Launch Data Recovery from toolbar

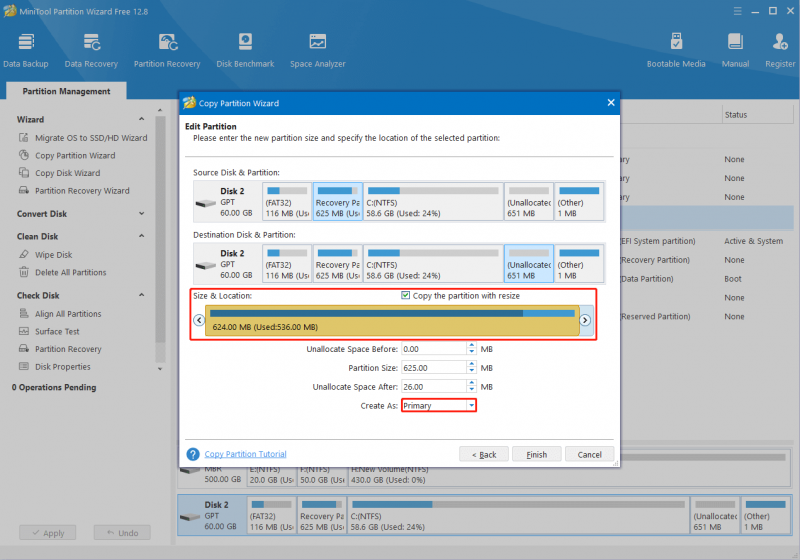pyautogui.click(x=91, y=50)
